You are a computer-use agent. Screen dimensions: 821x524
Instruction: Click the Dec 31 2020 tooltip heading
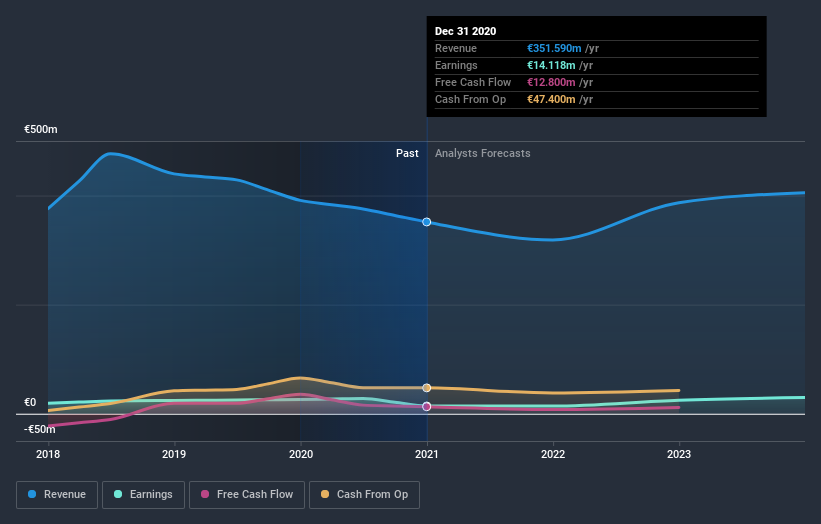(465, 31)
